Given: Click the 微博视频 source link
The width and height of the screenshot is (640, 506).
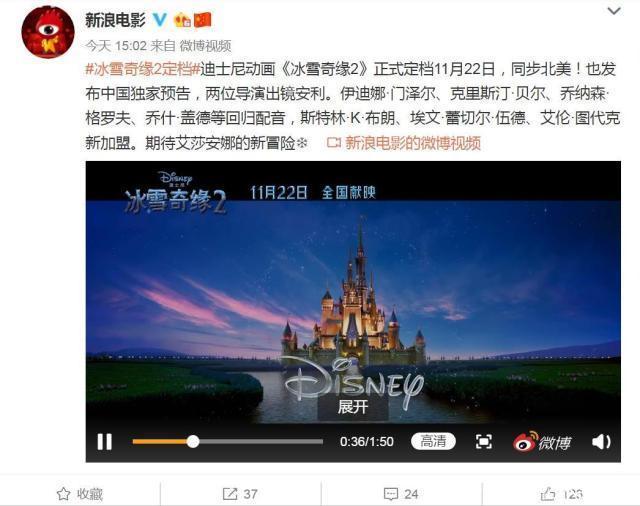Looking at the screenshot, I should (205, 46).
